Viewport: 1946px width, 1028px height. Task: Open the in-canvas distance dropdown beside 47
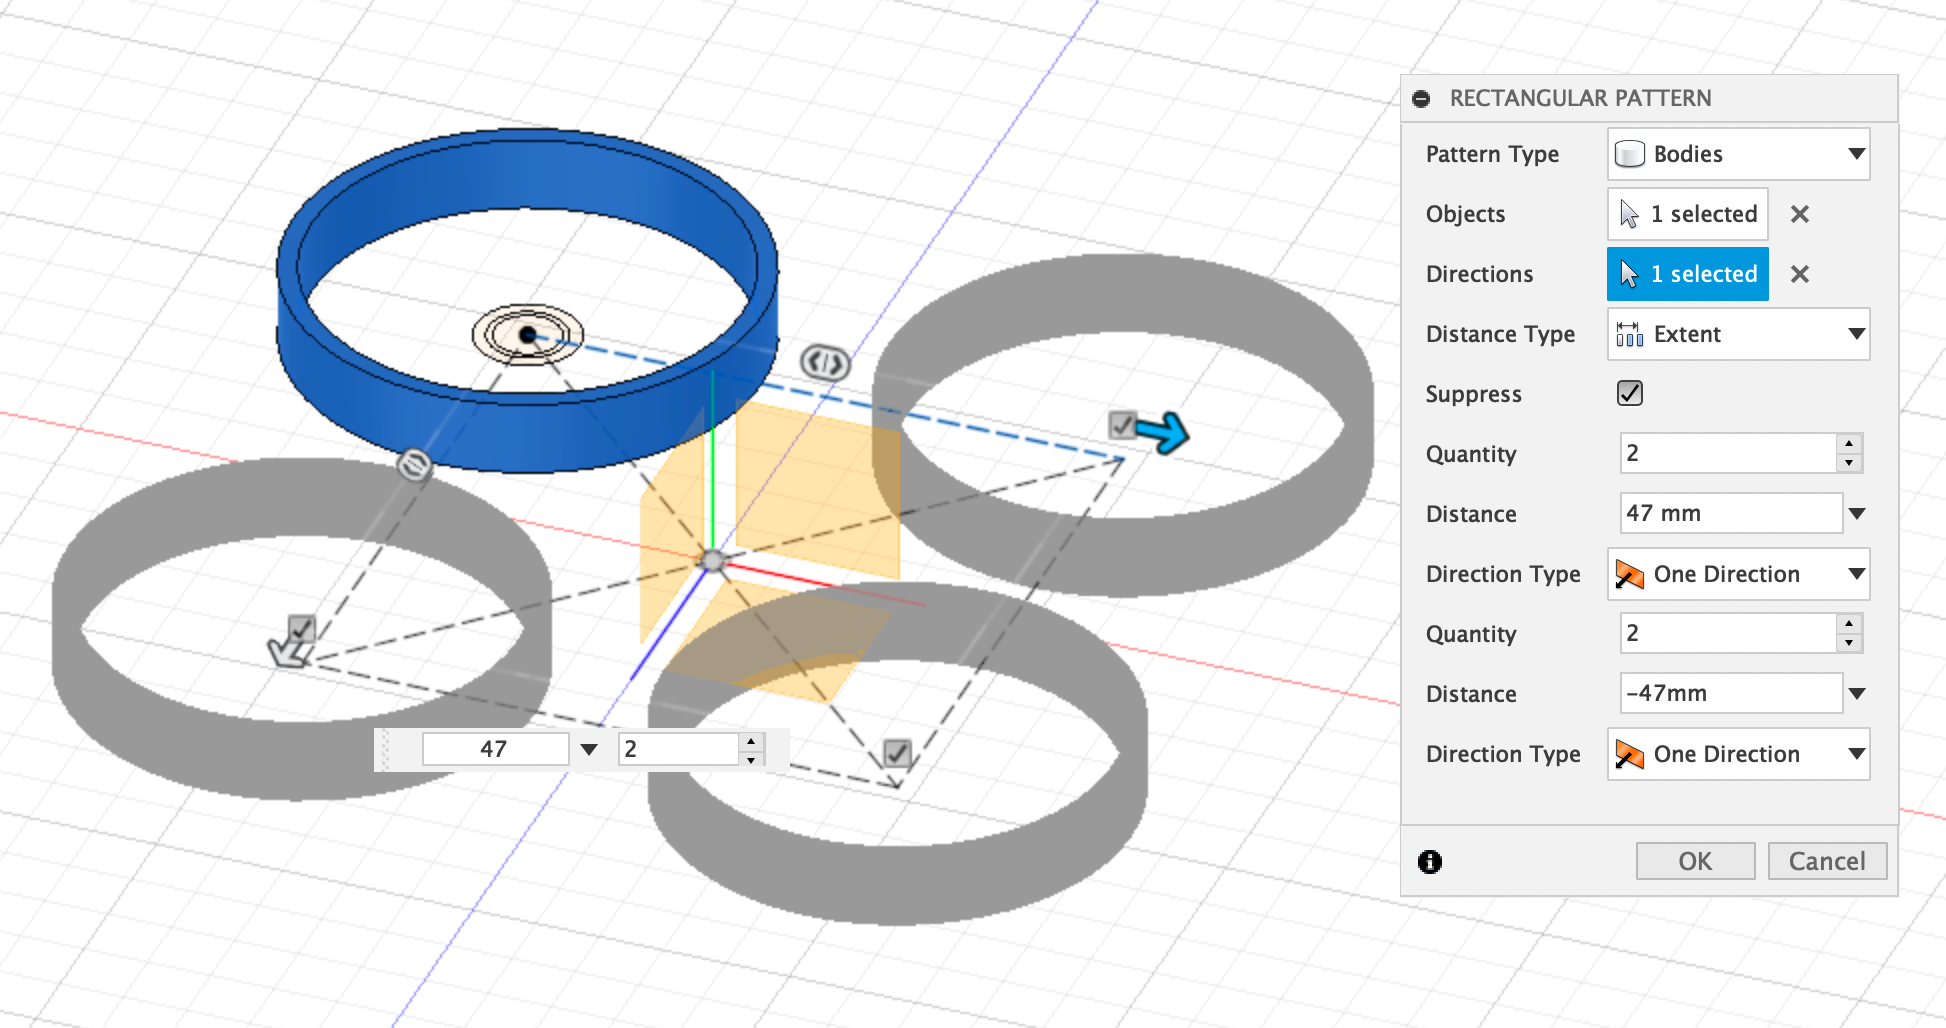589,747
